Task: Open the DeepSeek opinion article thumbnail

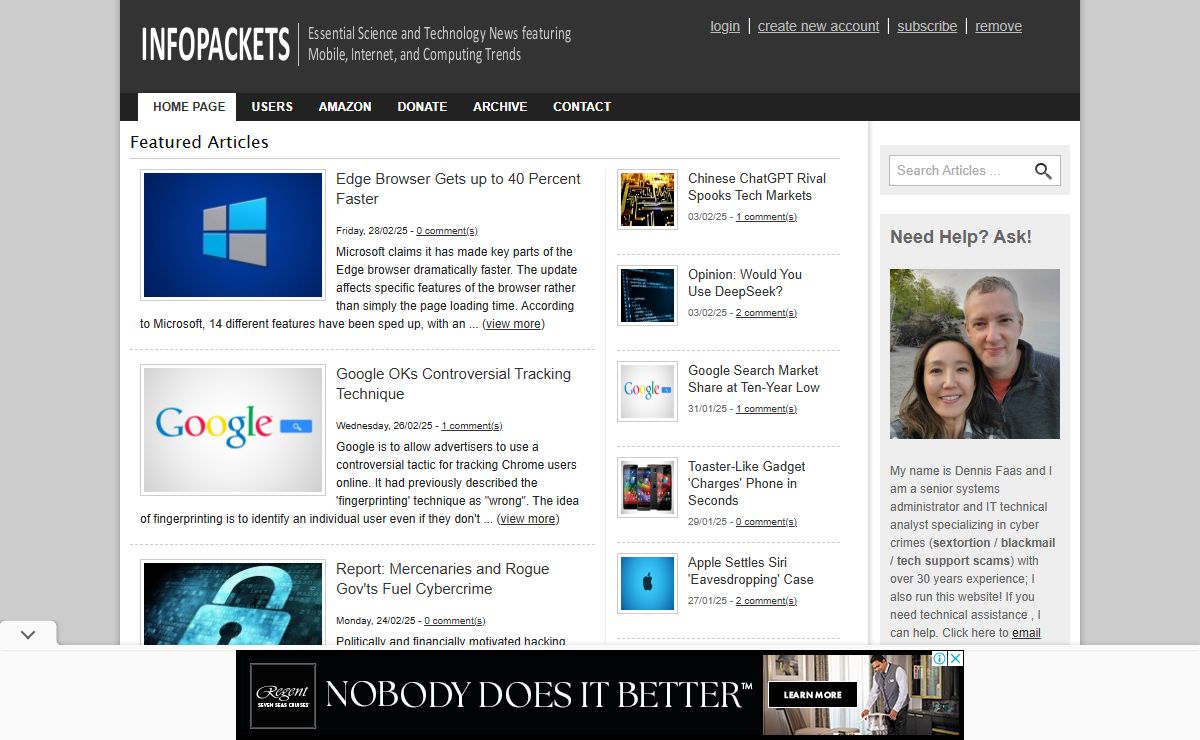Action: [x=647, y=295]
